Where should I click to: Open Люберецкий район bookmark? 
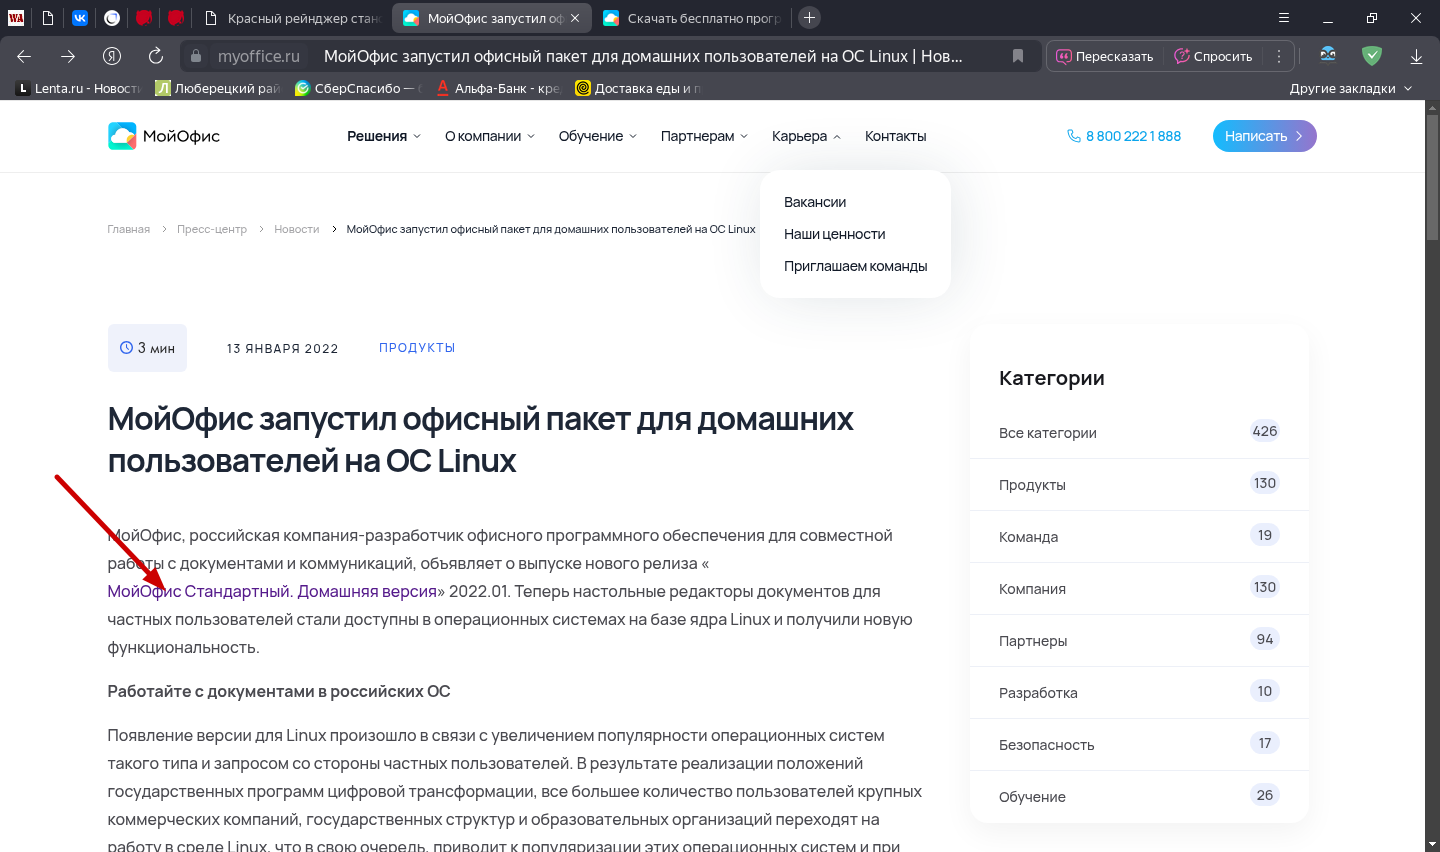point(218,88)
